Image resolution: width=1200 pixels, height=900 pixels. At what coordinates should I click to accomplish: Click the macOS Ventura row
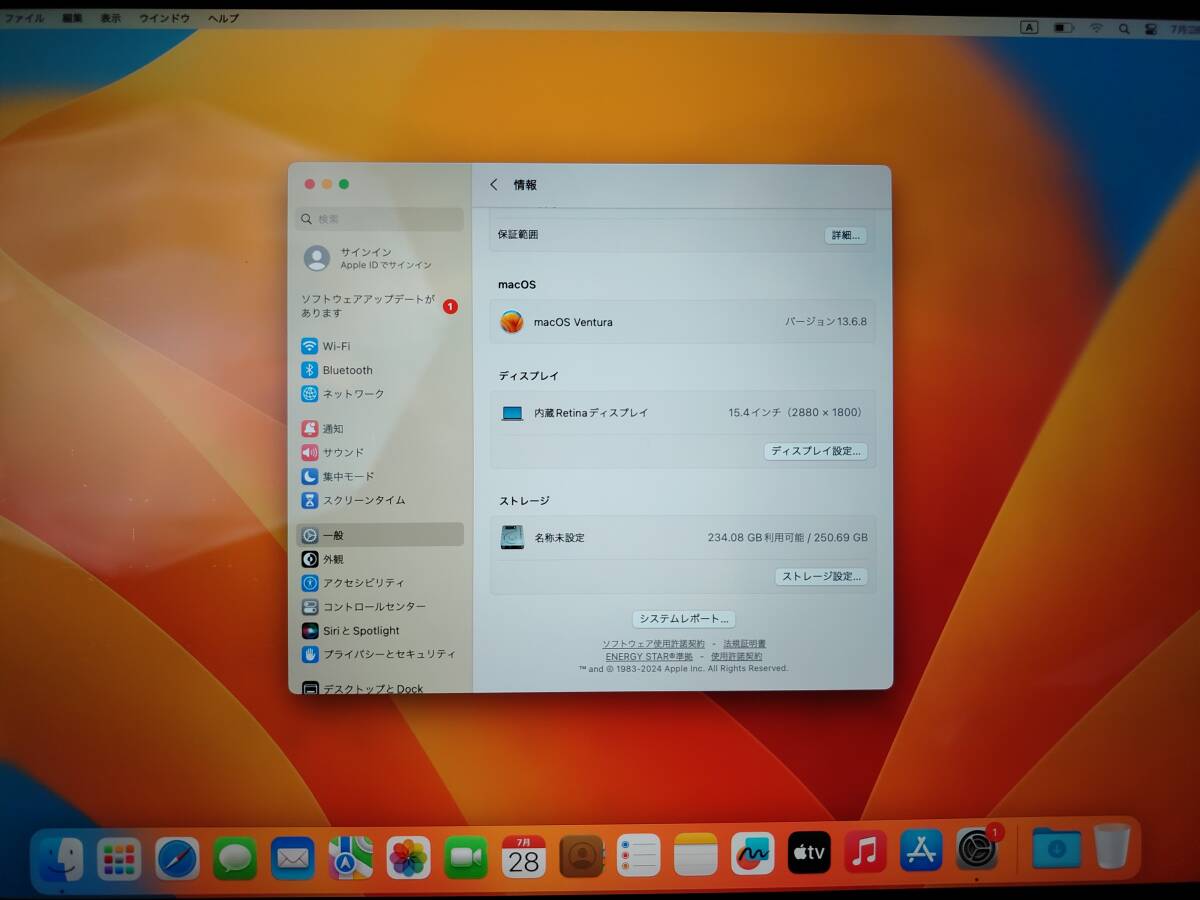(x=683, y=322)
